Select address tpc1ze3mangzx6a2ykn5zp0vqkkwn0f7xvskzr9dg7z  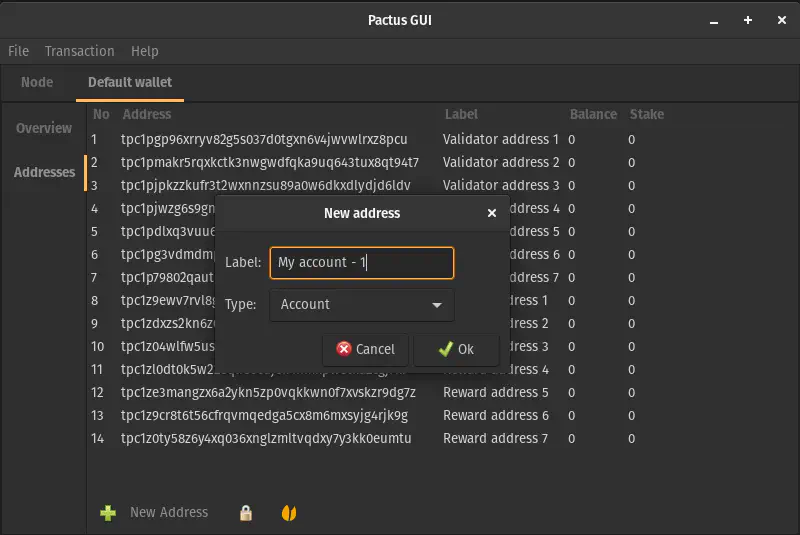click(268, 392)
